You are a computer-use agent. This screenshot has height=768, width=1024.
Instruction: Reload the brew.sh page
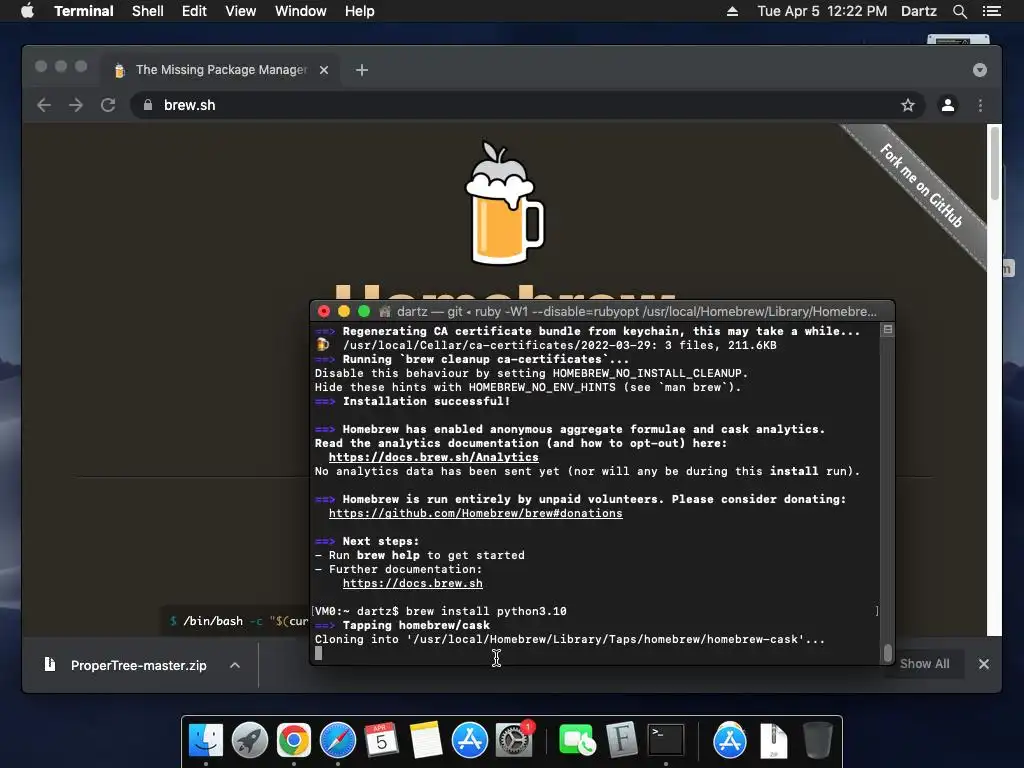[x=108, y=105]
